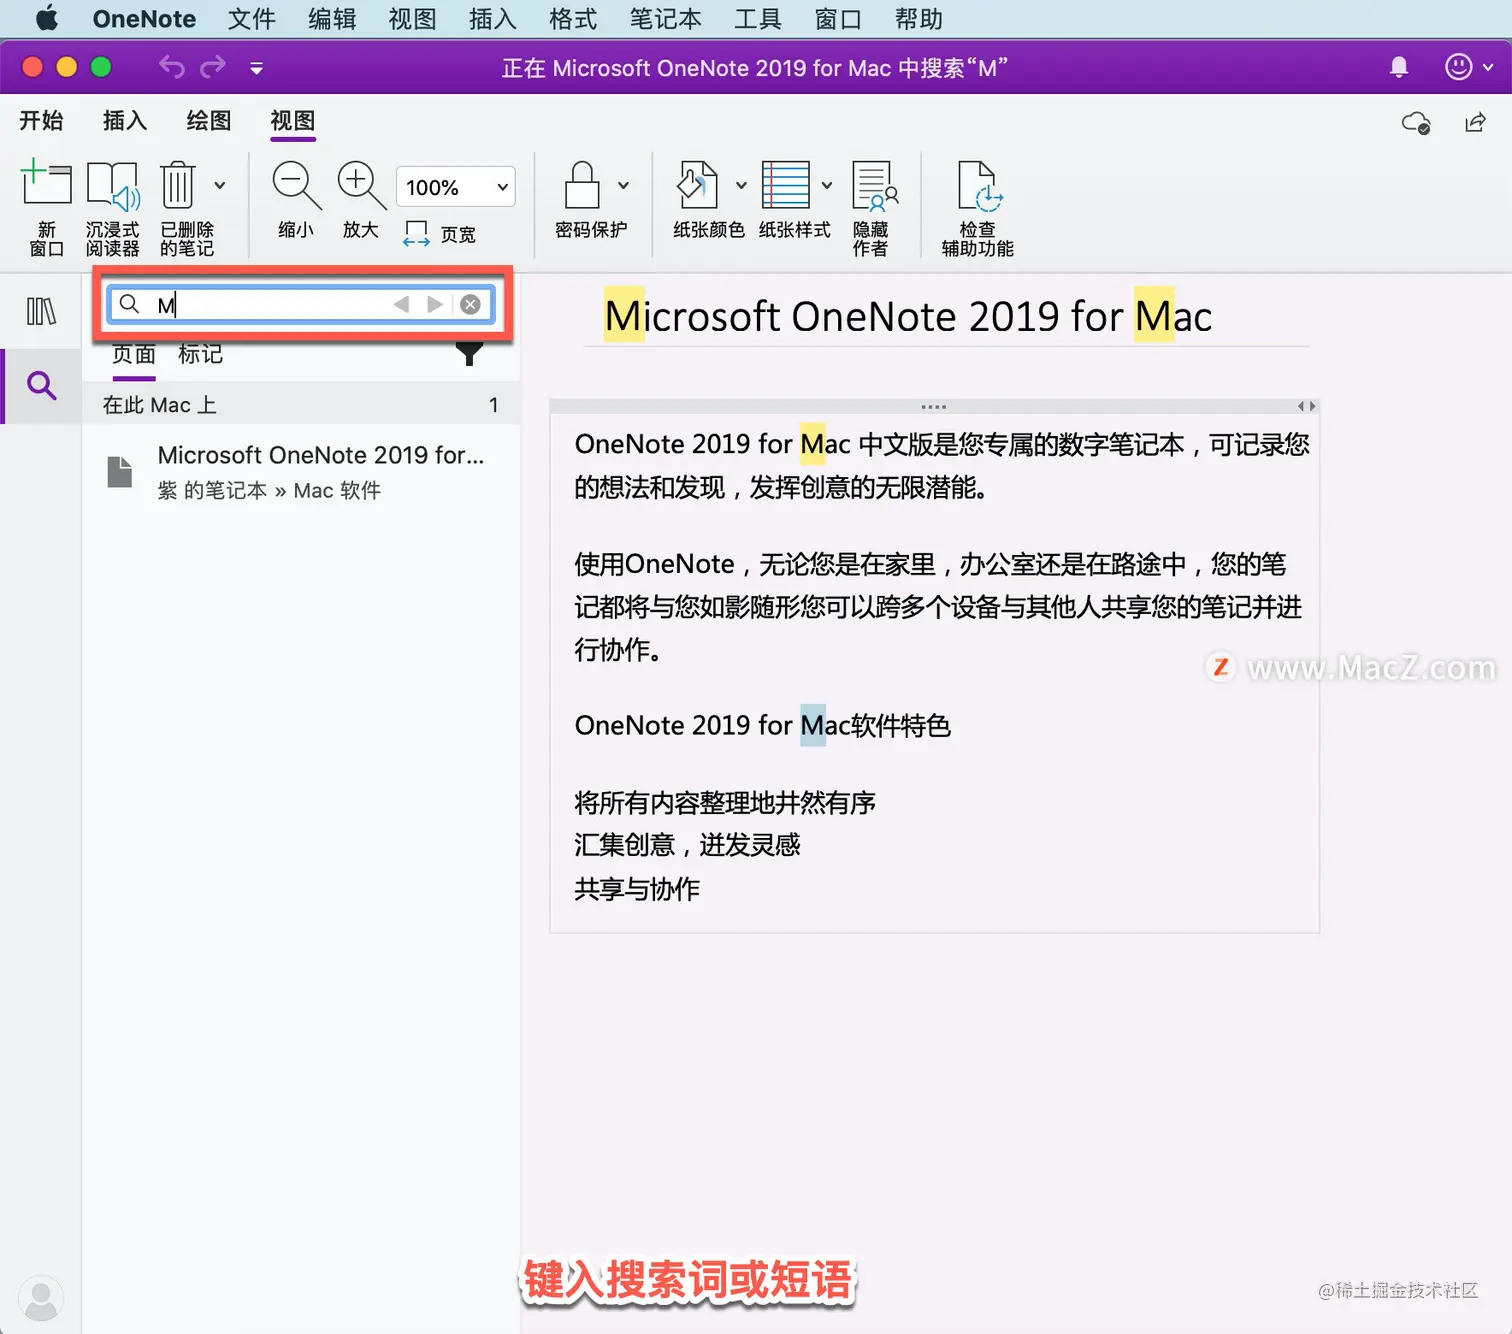Open the search scope filter funnel

click(x=469, y=353)
